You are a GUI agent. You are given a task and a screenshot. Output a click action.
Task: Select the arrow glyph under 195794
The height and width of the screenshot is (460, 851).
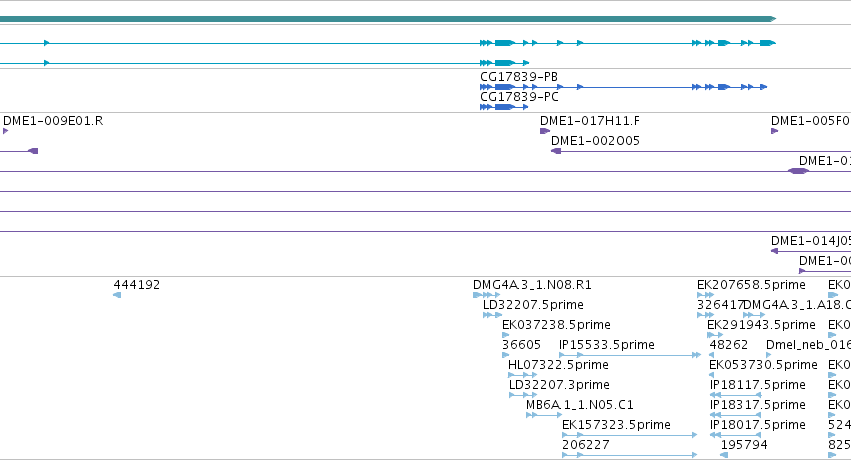tap(724, 455)
